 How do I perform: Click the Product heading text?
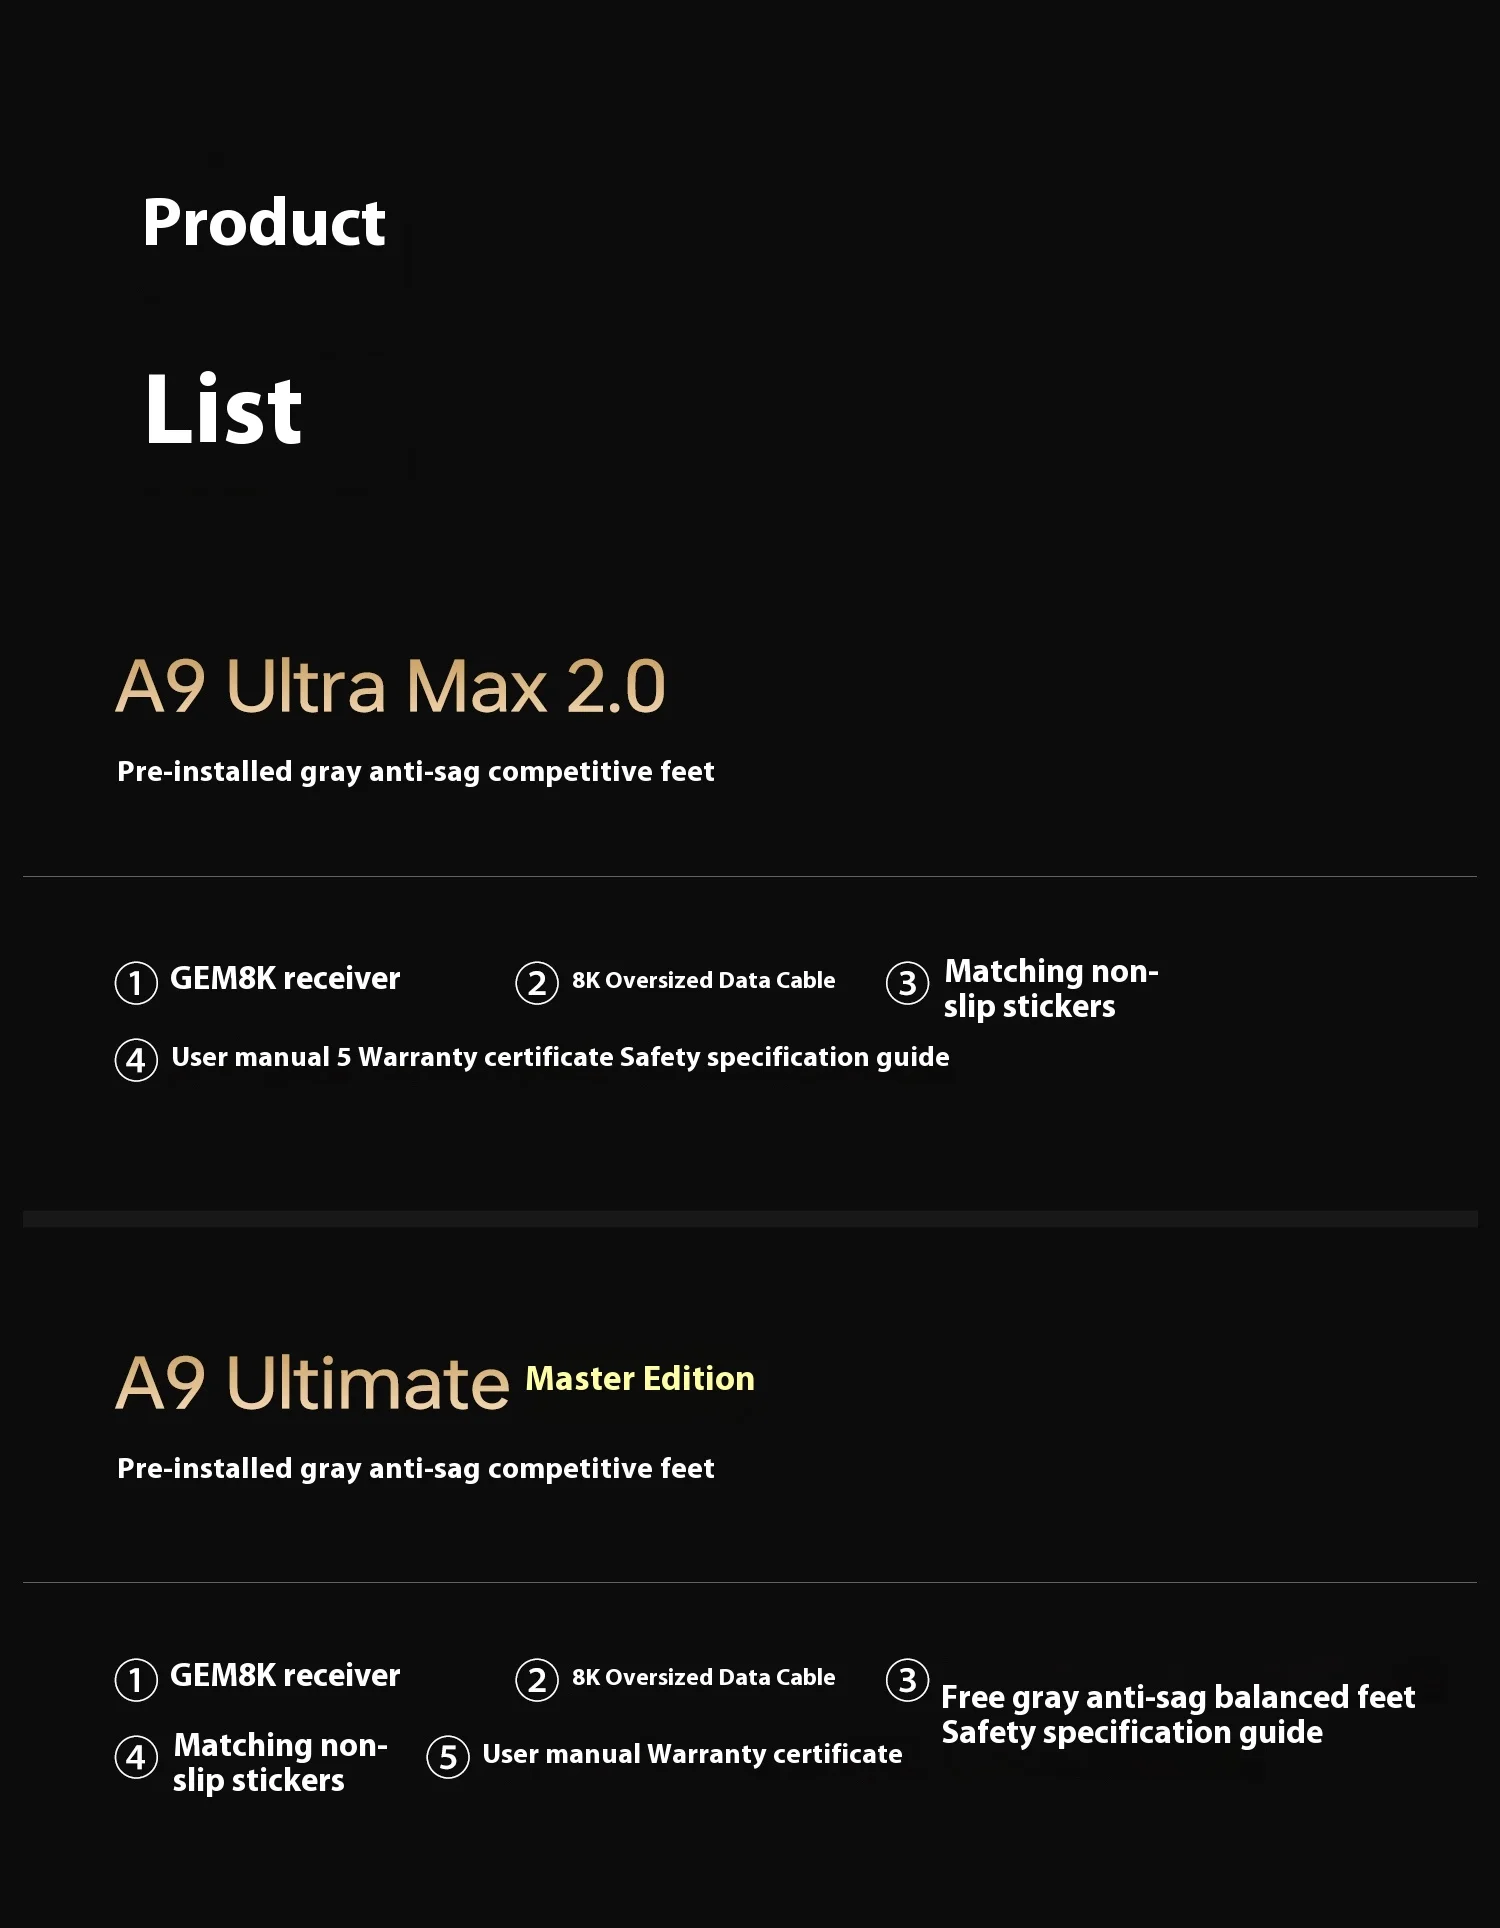(264, 222)
